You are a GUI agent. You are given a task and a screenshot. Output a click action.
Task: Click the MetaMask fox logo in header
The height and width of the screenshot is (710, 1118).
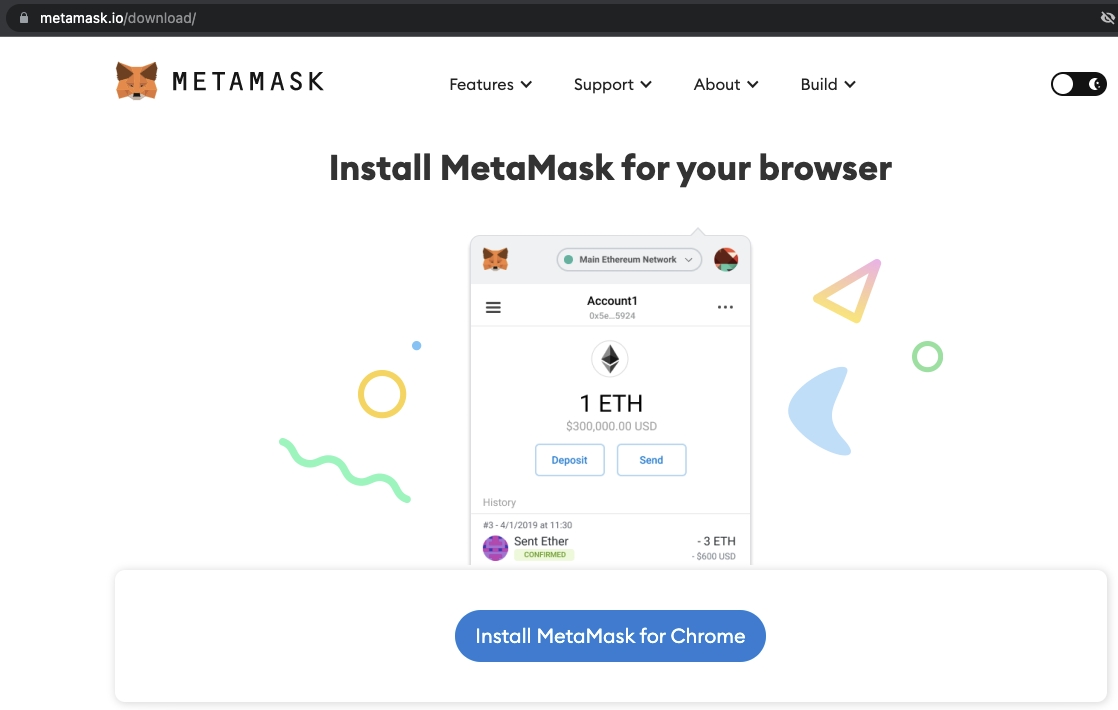click(x=136, y=81)
